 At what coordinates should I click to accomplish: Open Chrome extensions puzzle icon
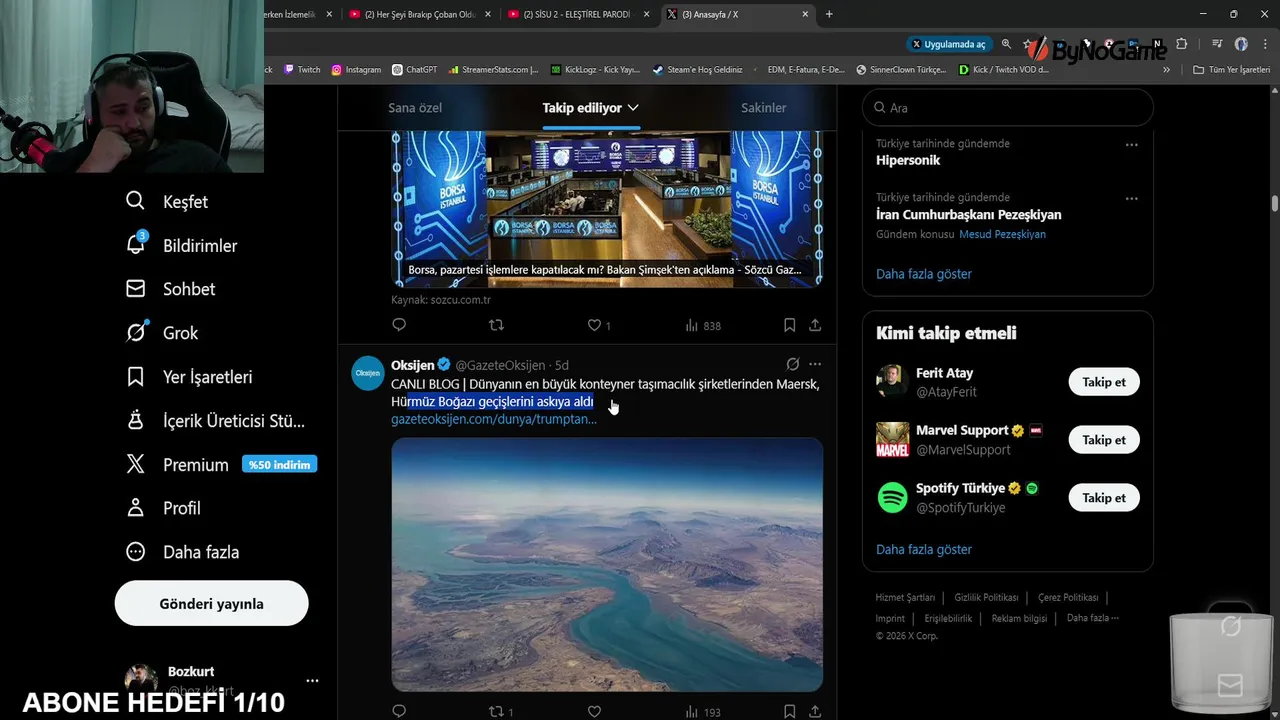tap(1181, 44)
